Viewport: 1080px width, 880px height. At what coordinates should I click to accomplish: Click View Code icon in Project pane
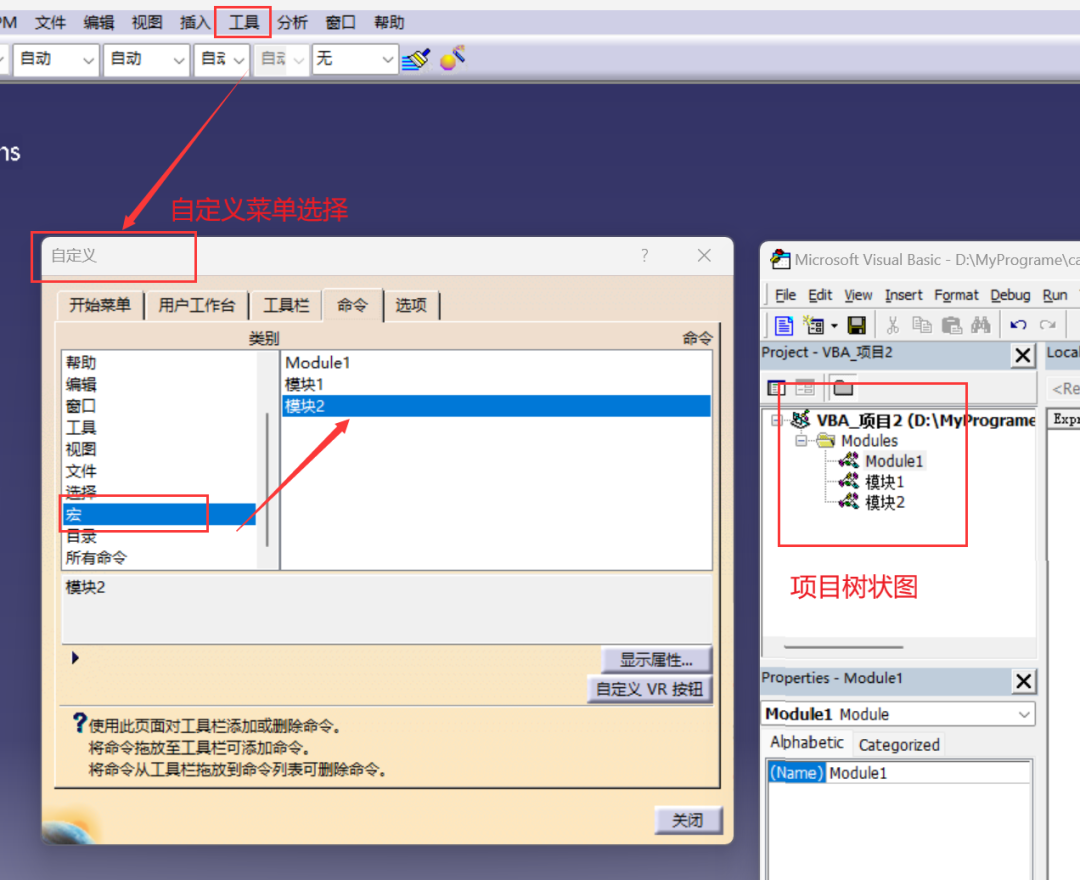(x=776, y=388)
